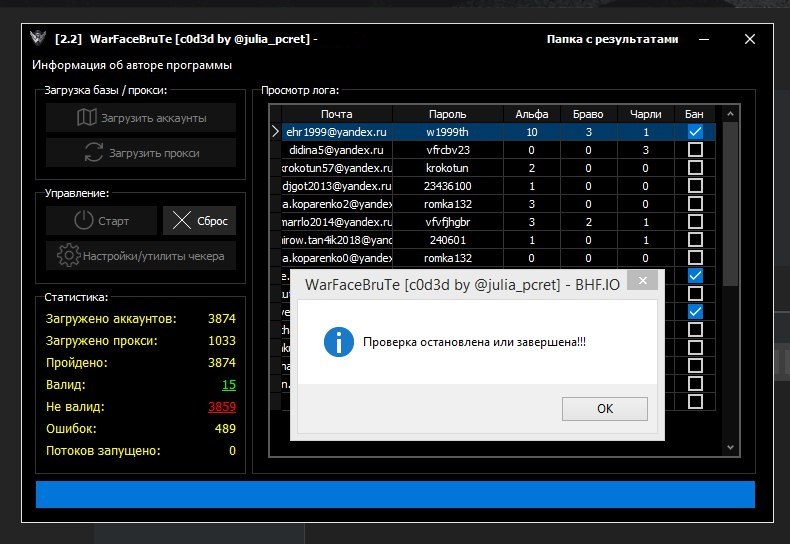790x544 pixels.
Task: Click the blue info icon in the dialog
Action: (x=339, y=342)
